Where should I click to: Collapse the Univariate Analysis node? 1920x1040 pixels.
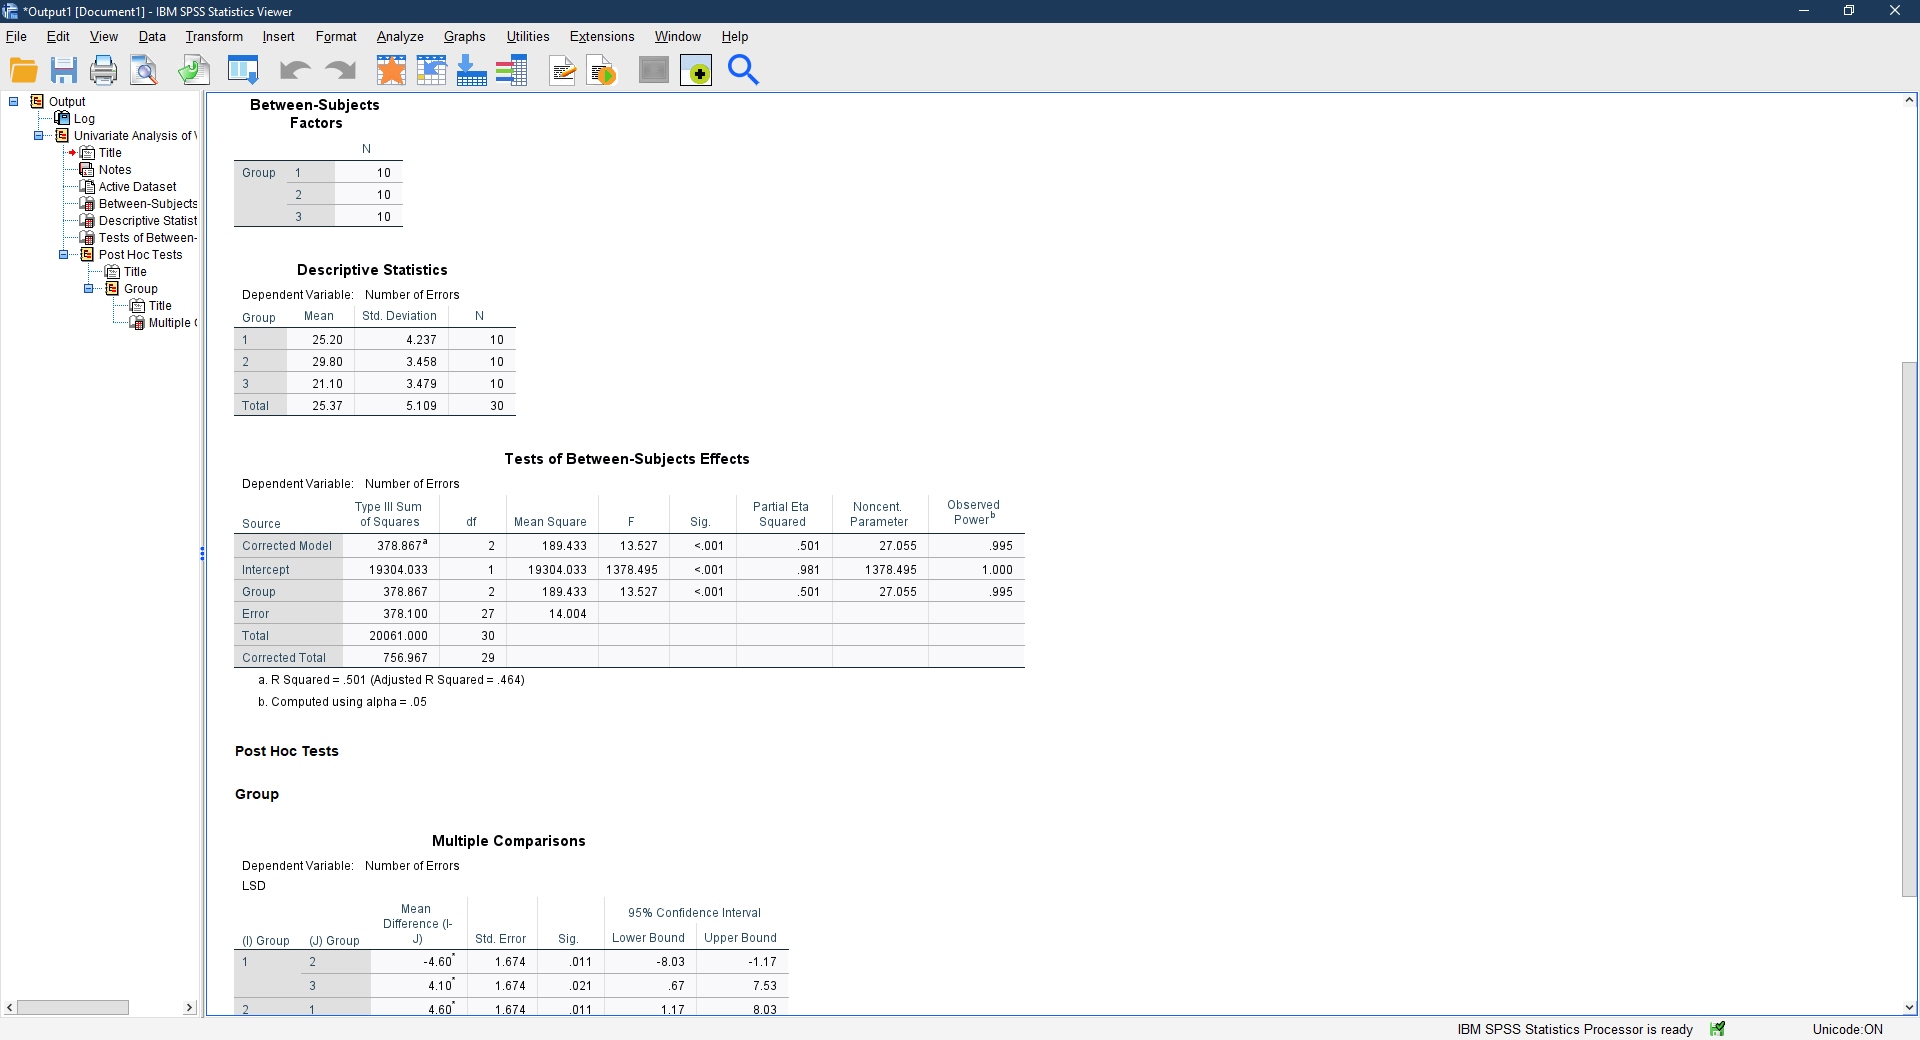(x=39, y=135)
